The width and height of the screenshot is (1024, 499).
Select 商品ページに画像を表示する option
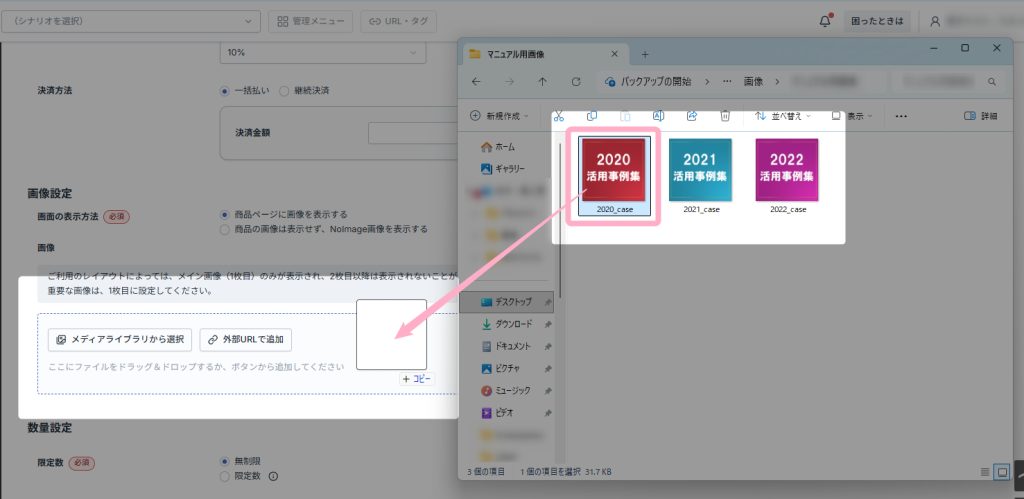pyautogui.click(x=225, y=214)
